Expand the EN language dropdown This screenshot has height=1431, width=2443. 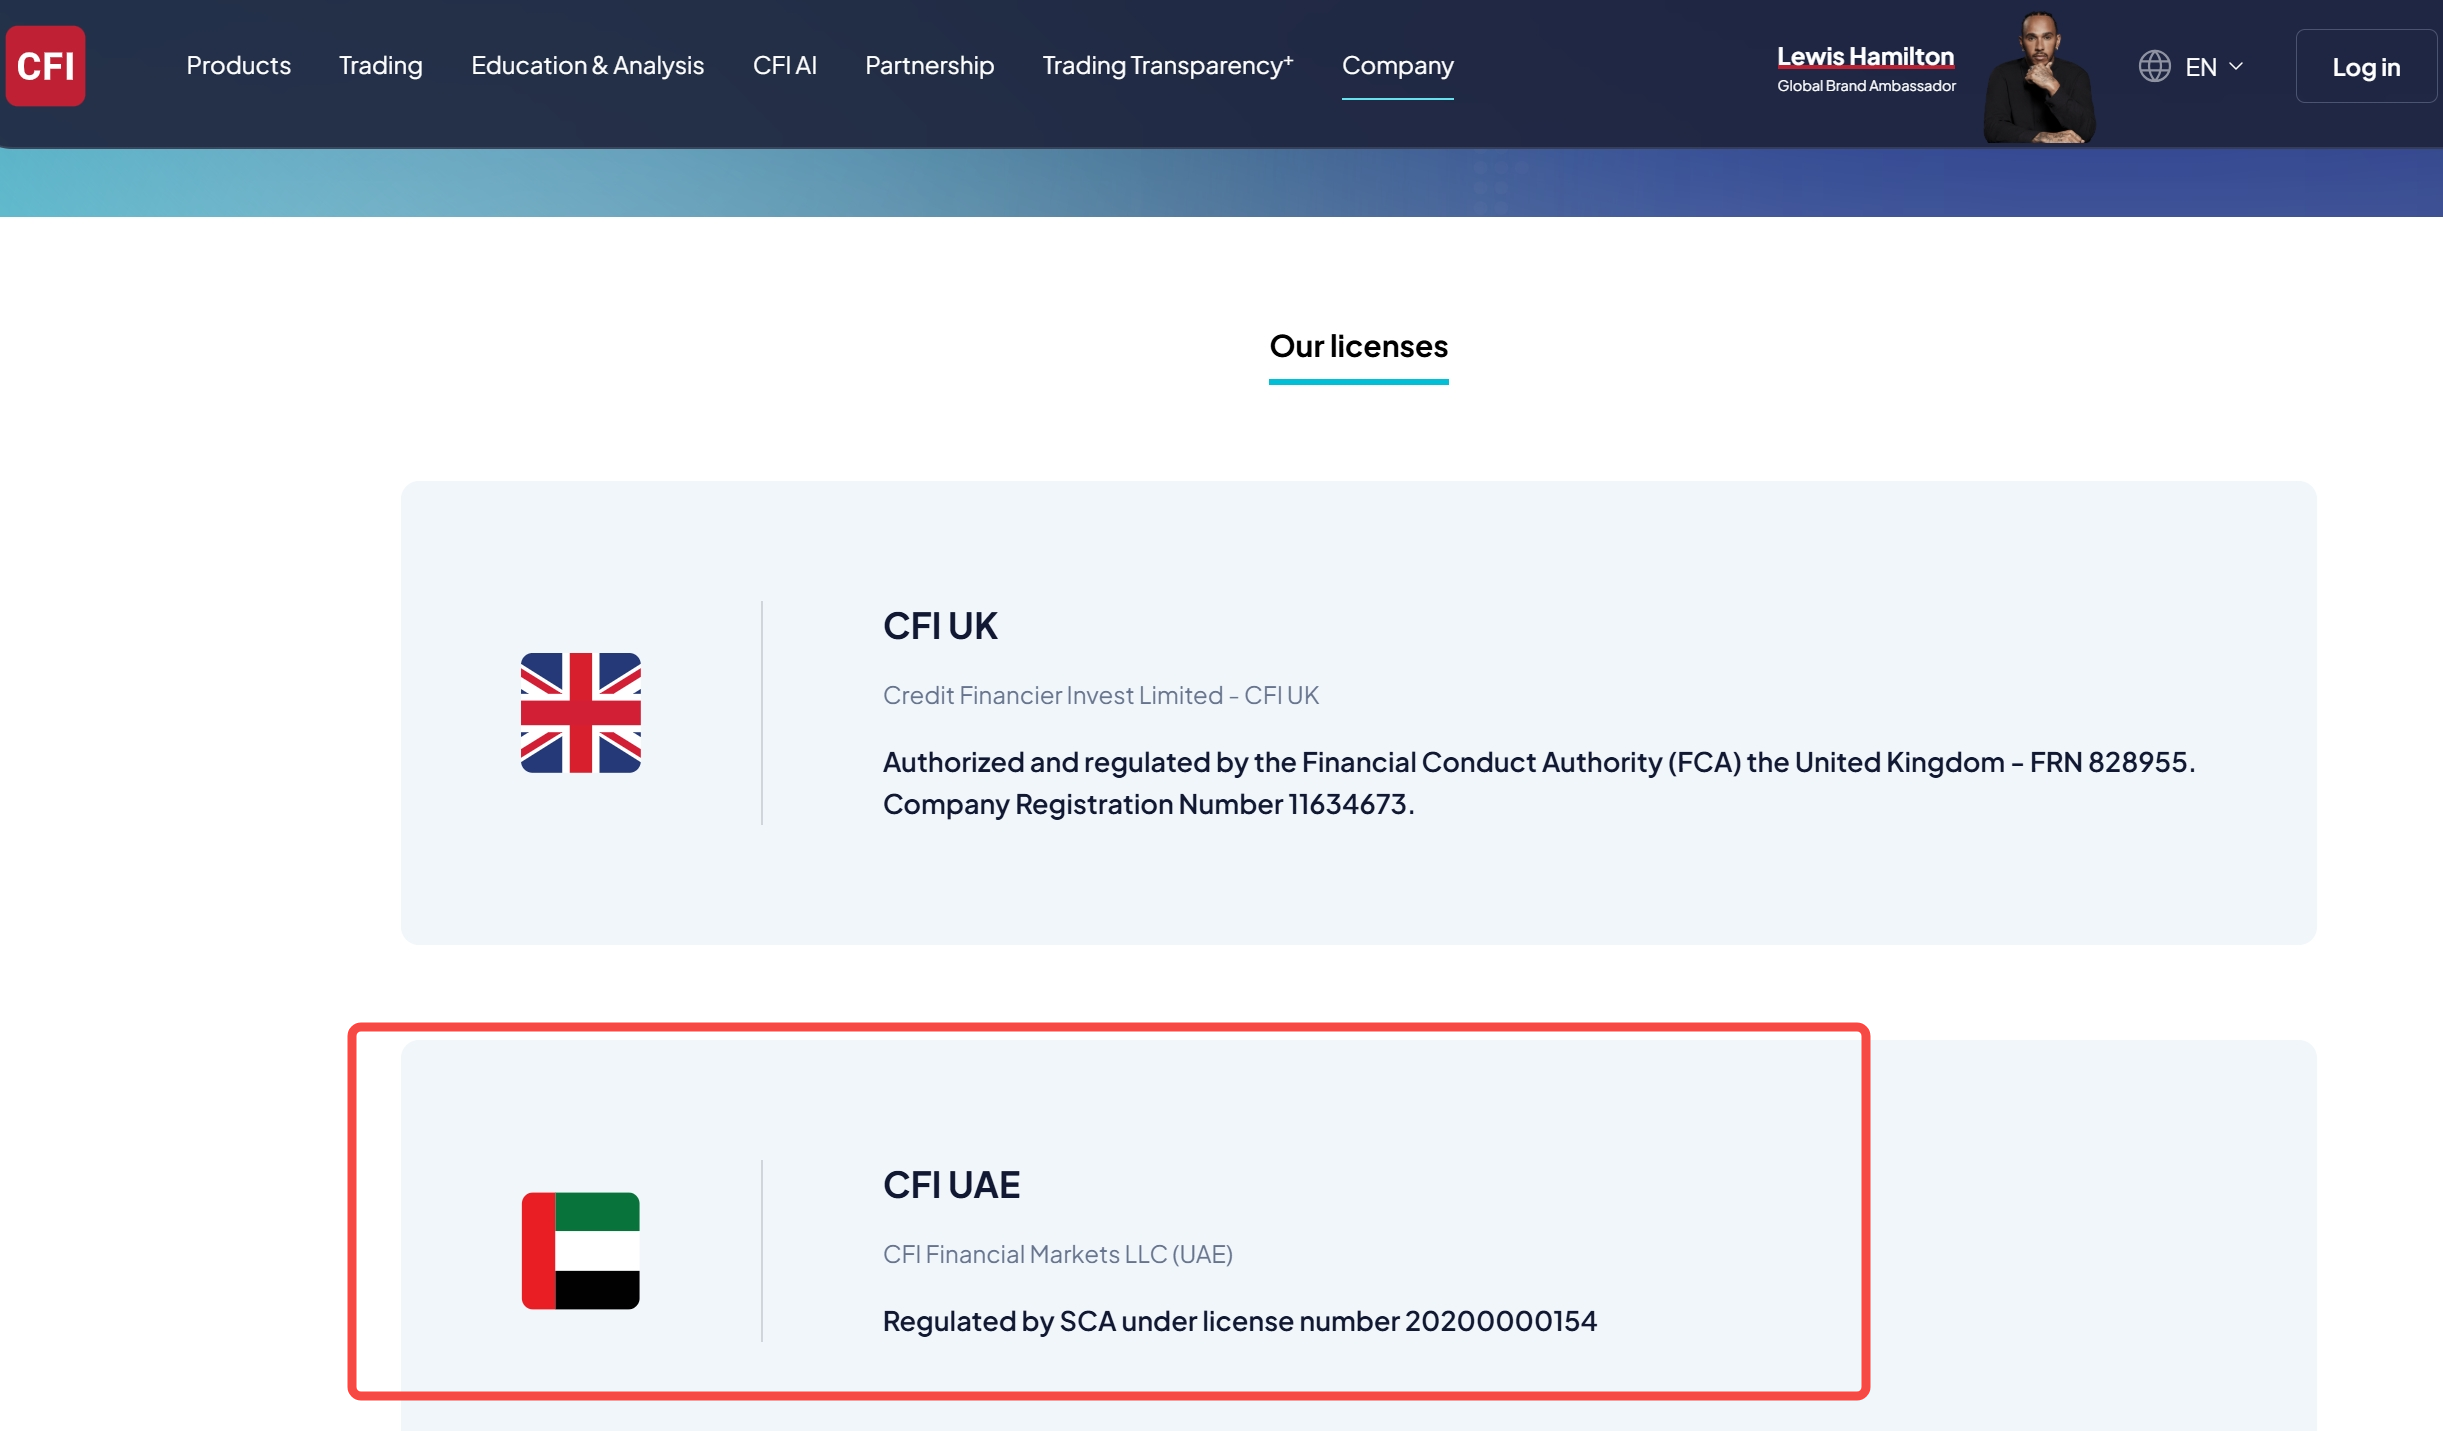(2214, 67)
